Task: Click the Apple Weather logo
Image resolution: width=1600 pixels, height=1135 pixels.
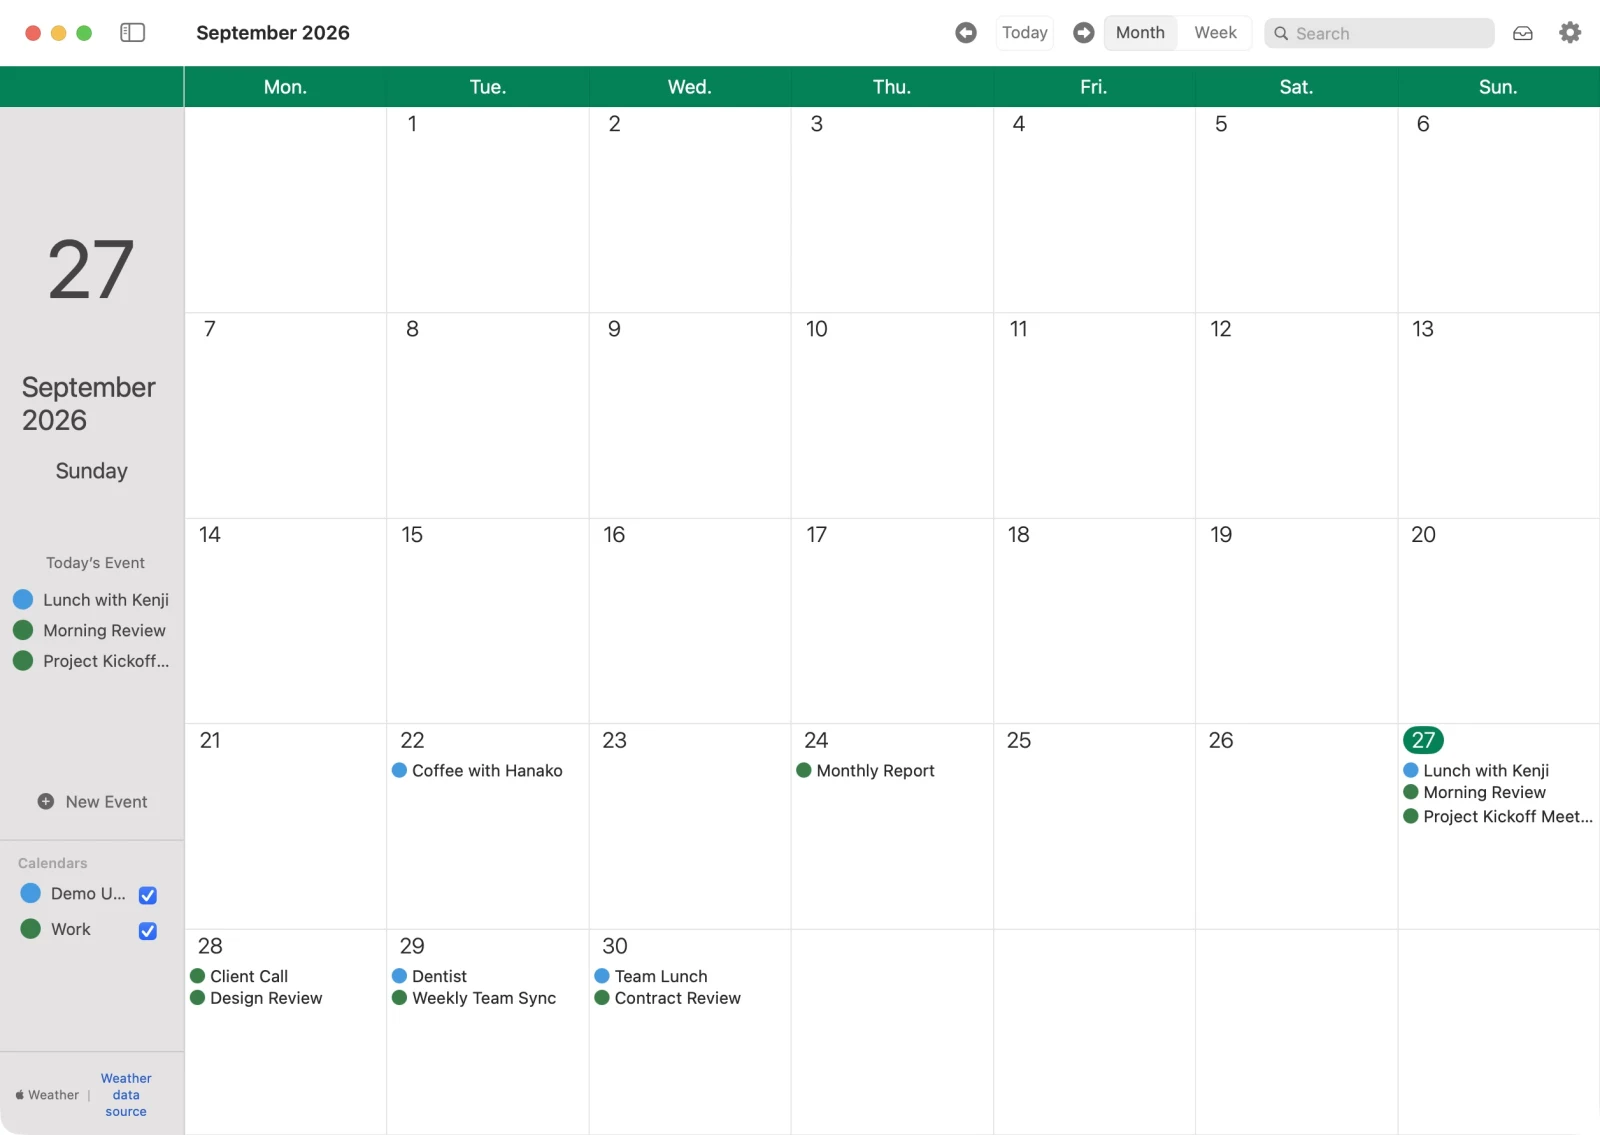Action: coord(20,1095)
